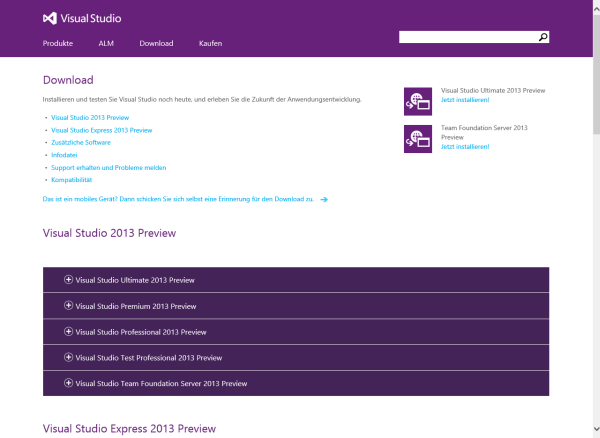Screen dimensions: 600x438
Task: Open the ALM menu
Action: [x=106, y=43]
